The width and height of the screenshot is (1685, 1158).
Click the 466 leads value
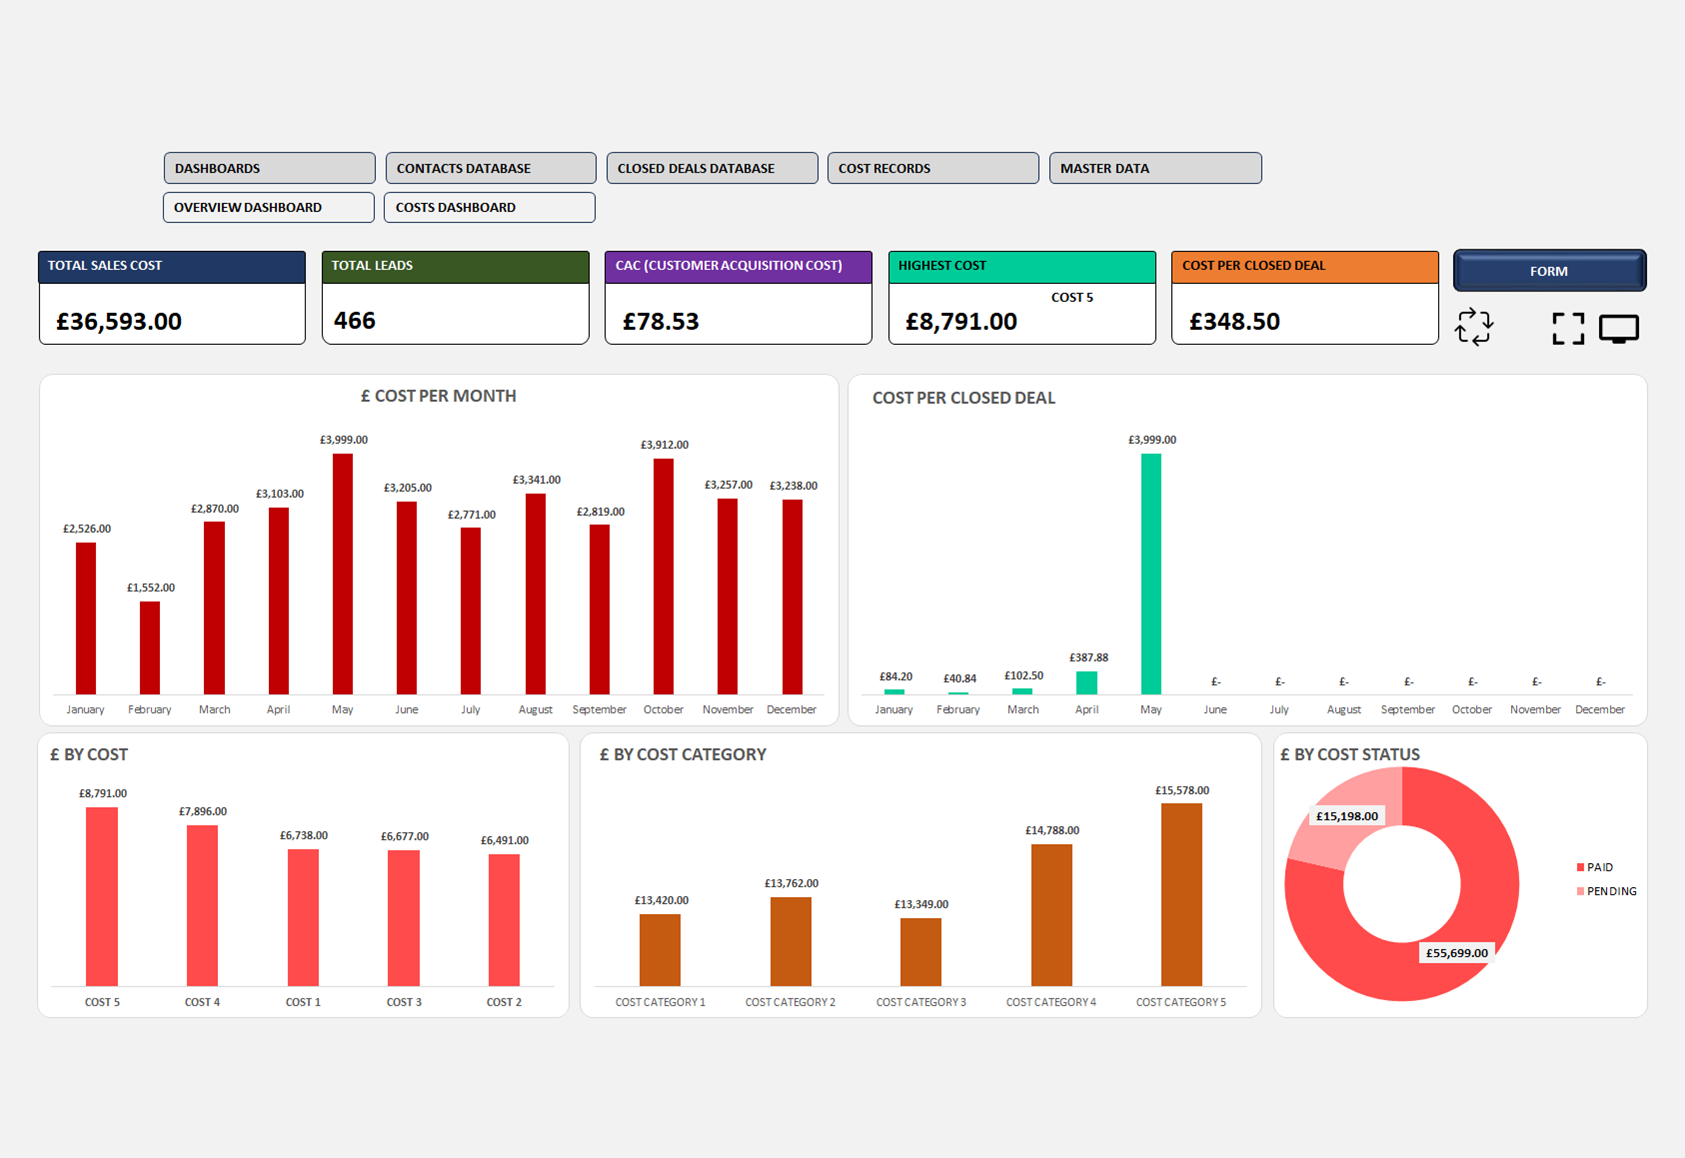[354, 321]
